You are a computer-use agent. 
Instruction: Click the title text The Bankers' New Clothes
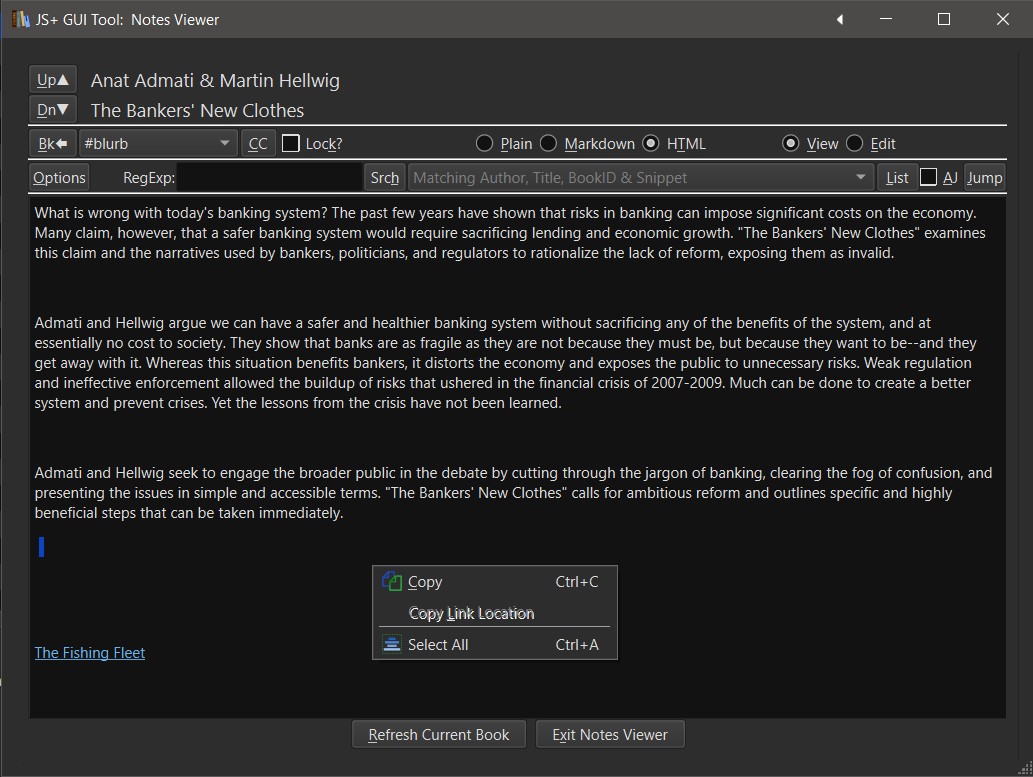198,110
